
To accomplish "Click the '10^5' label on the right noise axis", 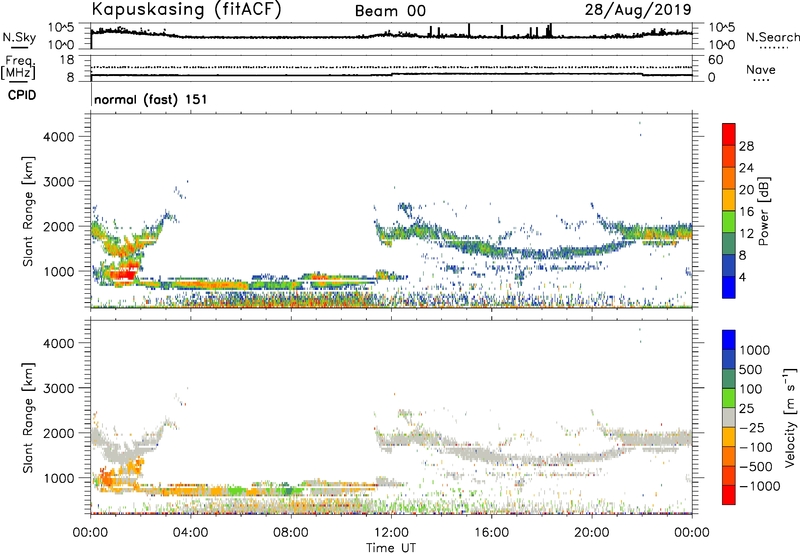I will (x=721, y=28).
